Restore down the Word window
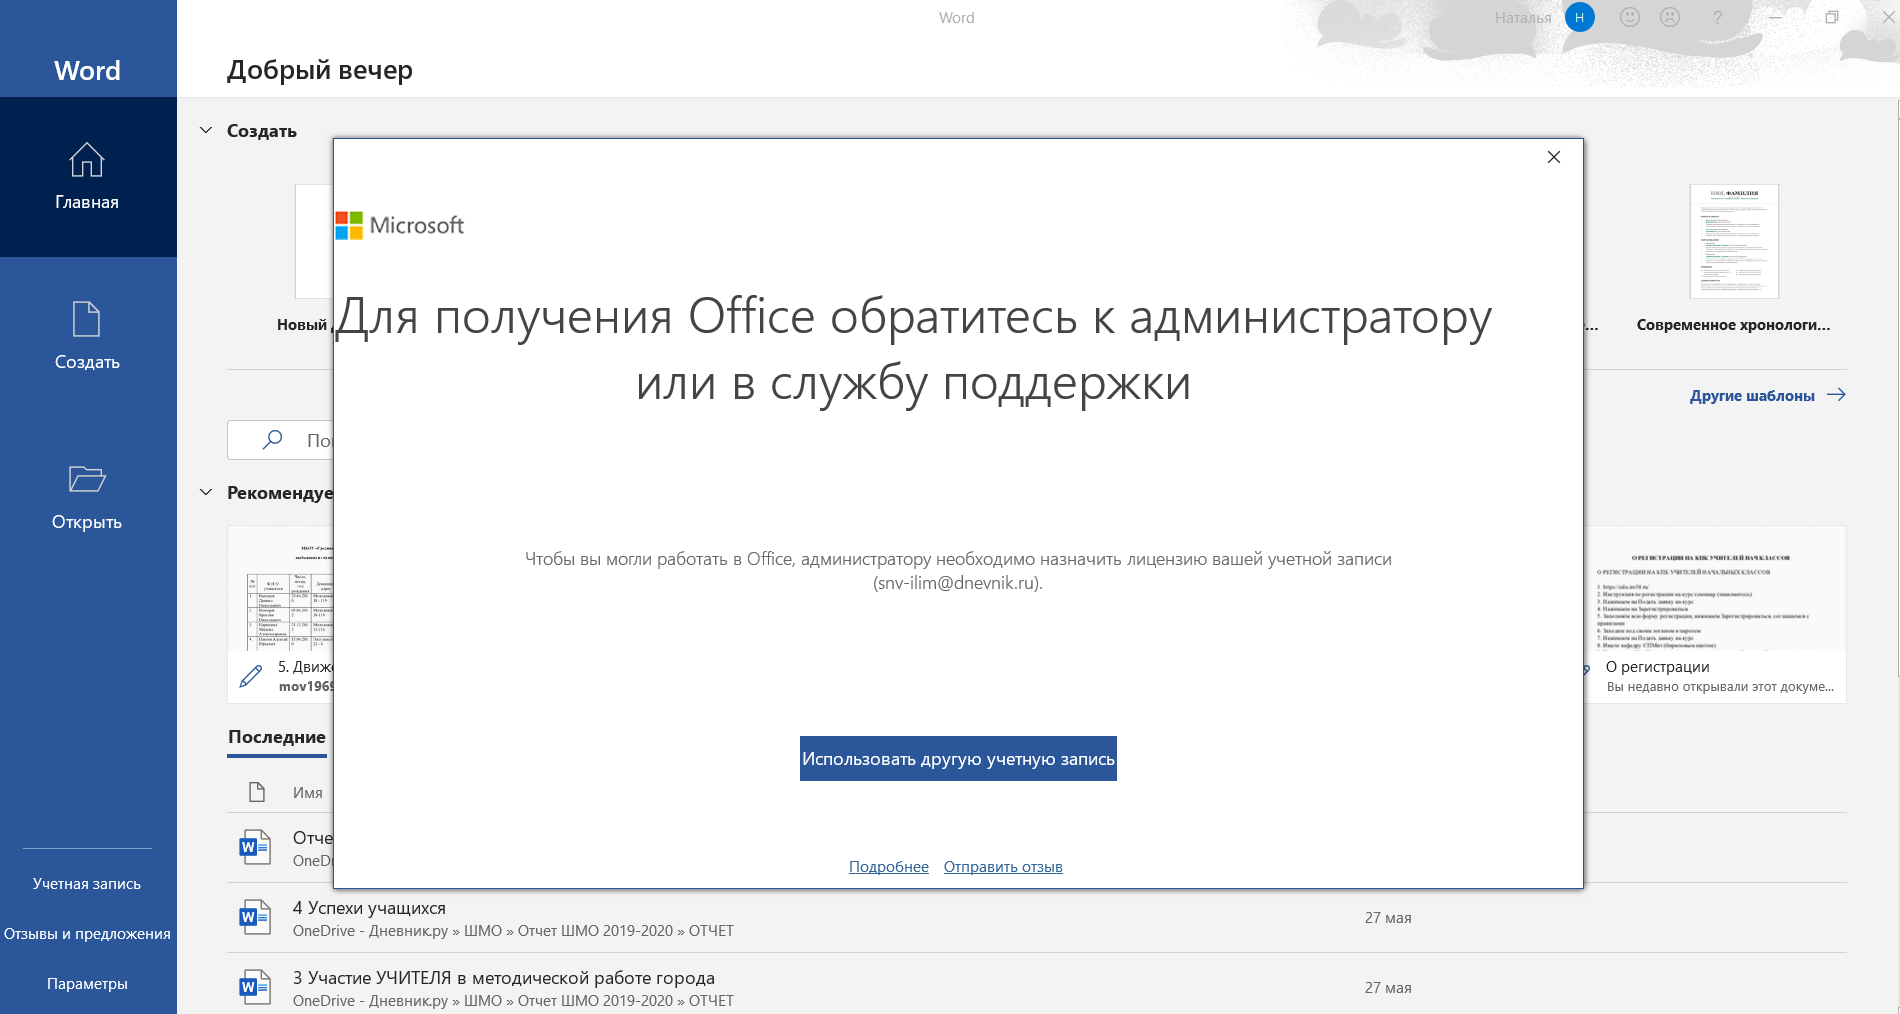The height and width of the screenshot is (1014, 1900). [1832, 17]
